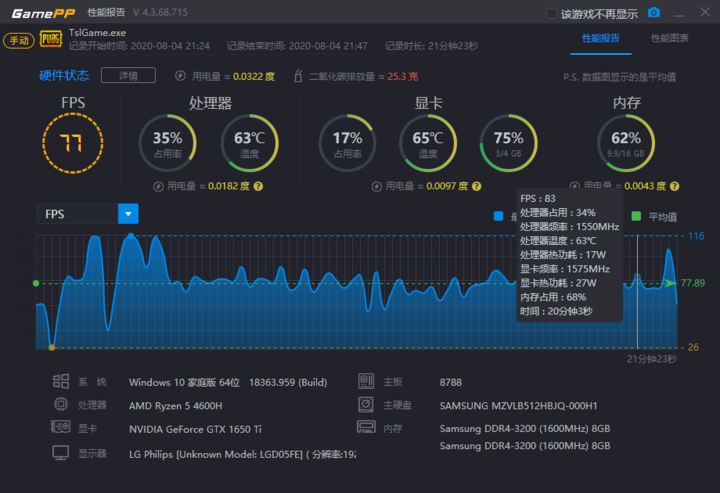
Task: Click the 26 minimum FPS value
Action: coord(693,347)
